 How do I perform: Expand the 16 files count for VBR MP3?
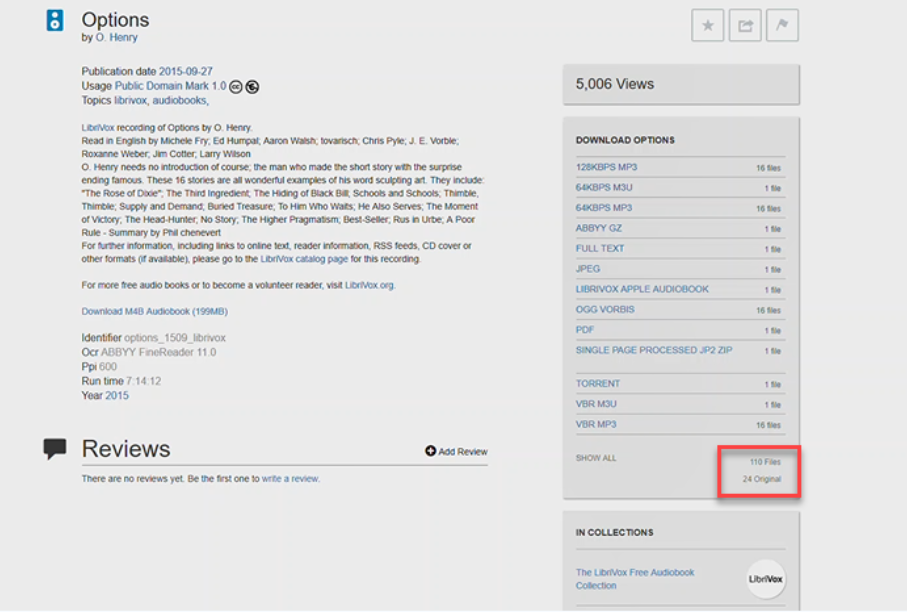[768, 425]
